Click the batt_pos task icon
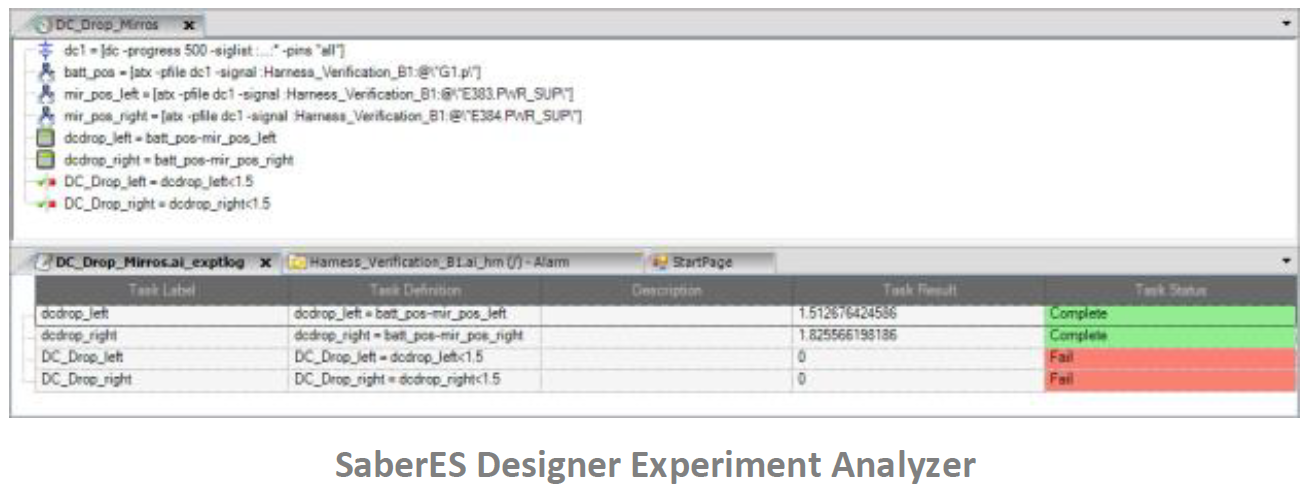The image size is (1303, 489). (x=45, y=71)
